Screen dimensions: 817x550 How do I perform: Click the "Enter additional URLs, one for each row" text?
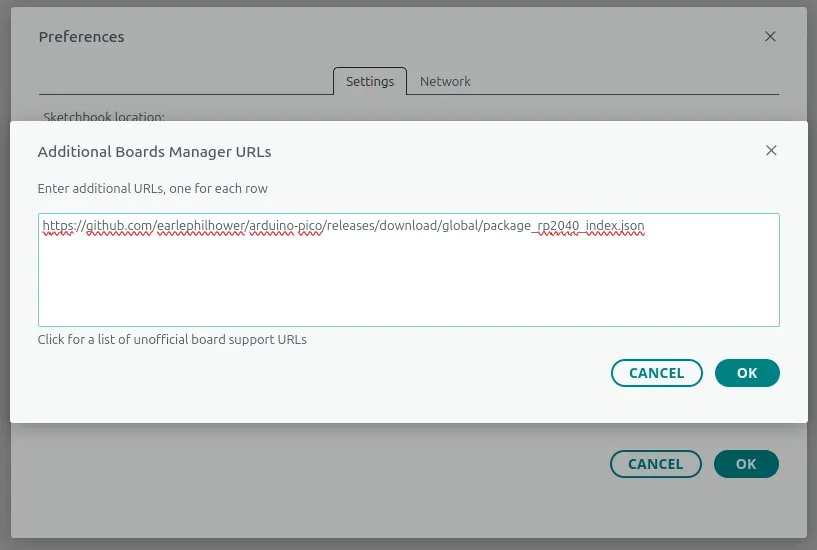152,189
